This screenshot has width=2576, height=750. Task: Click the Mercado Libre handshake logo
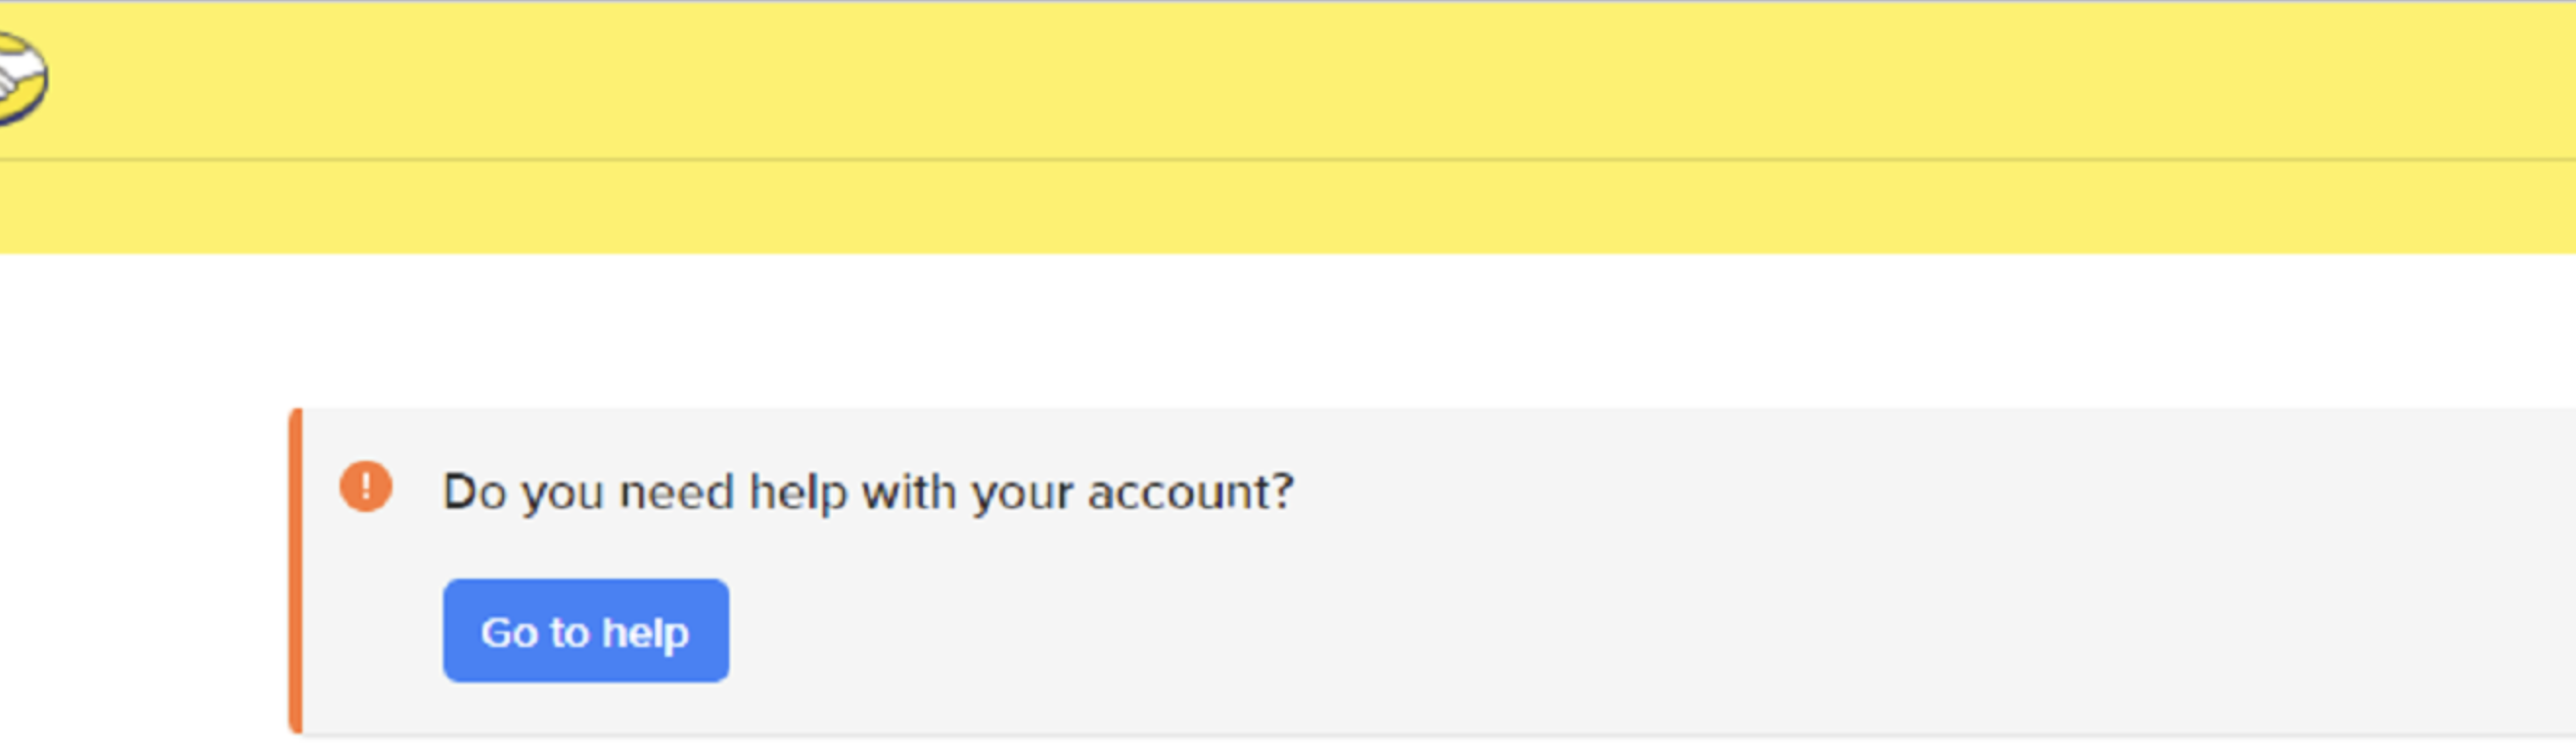[x=20, y=78]
